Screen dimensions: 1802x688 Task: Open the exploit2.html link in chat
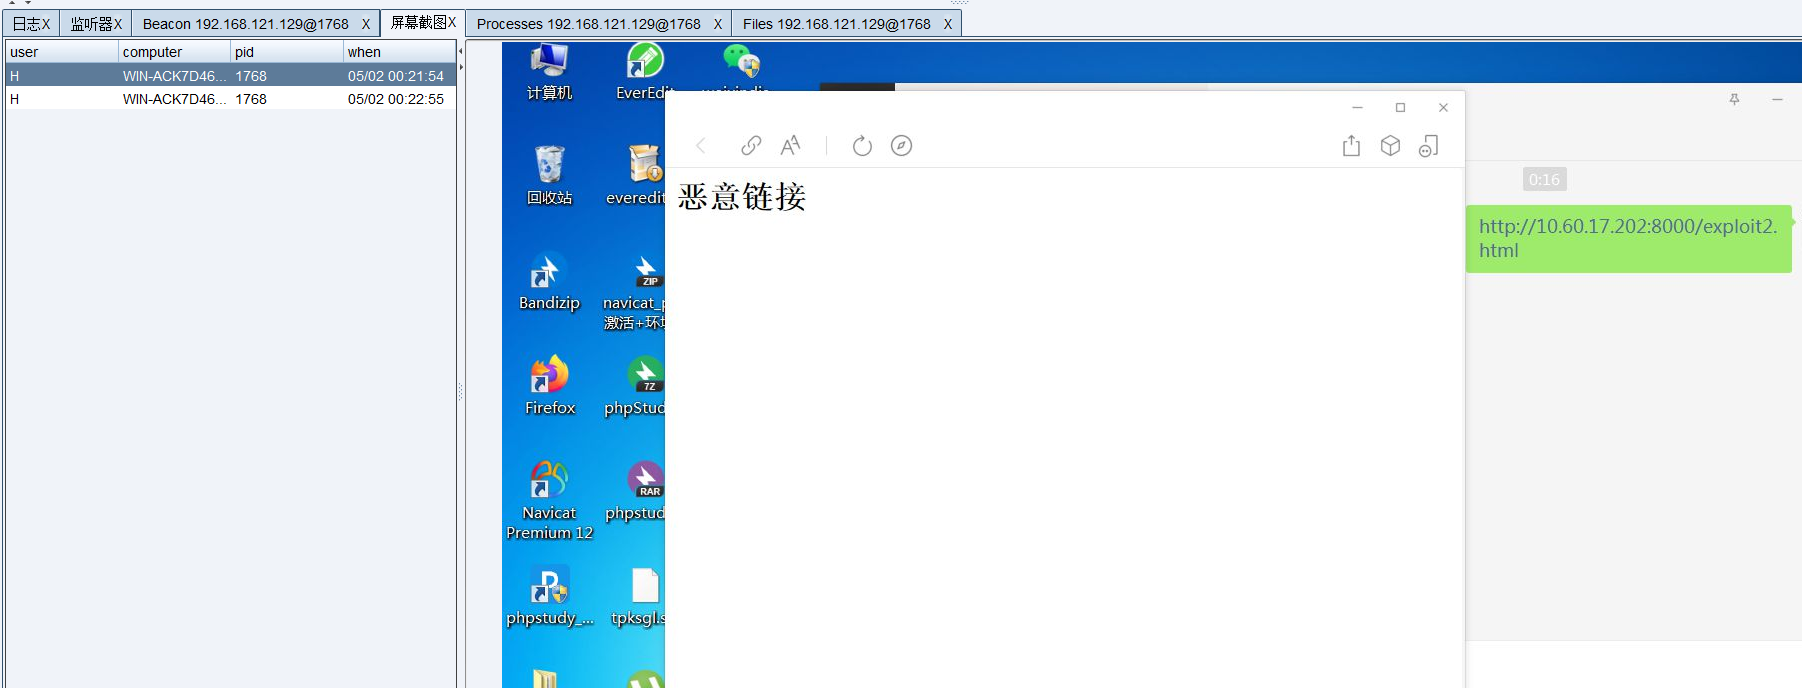1628,238
